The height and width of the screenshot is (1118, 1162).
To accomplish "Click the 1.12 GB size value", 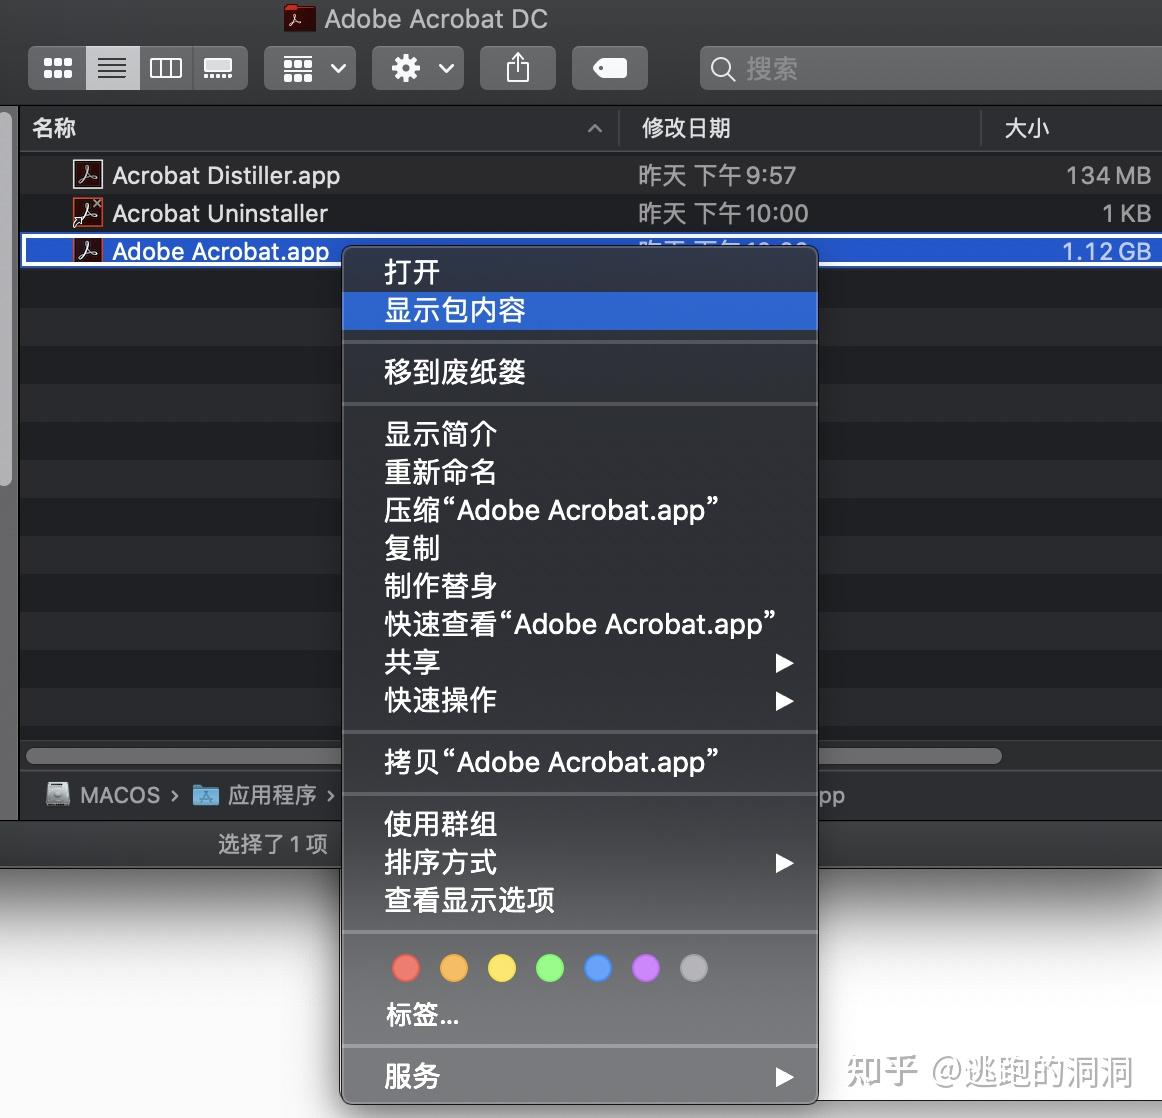I will (1106, 252).
